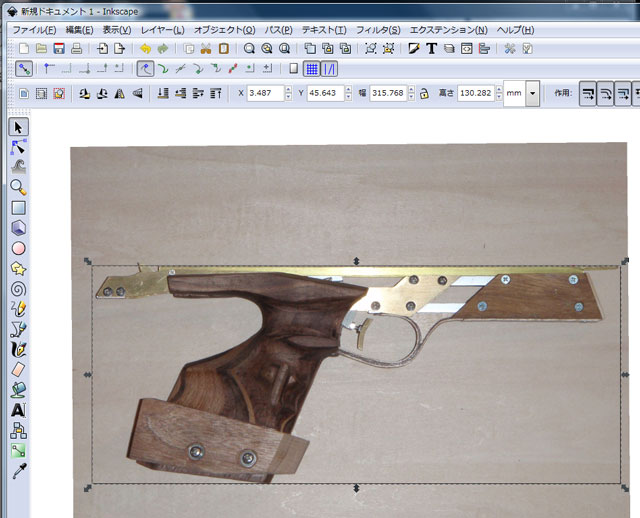Open the XML editor
This screenshot has height=518, width=640.
pyautogui.click(x=467, y=49)
